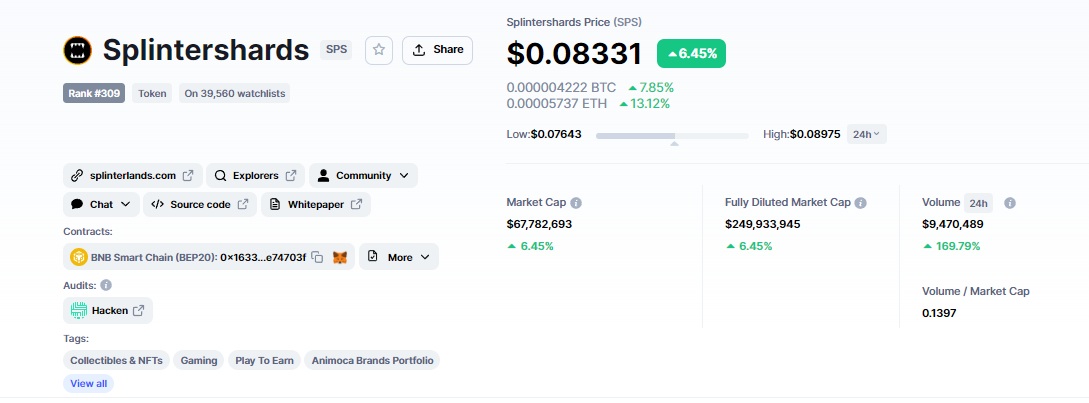Add token to MetaMask via fox icon

coord(340,257)
